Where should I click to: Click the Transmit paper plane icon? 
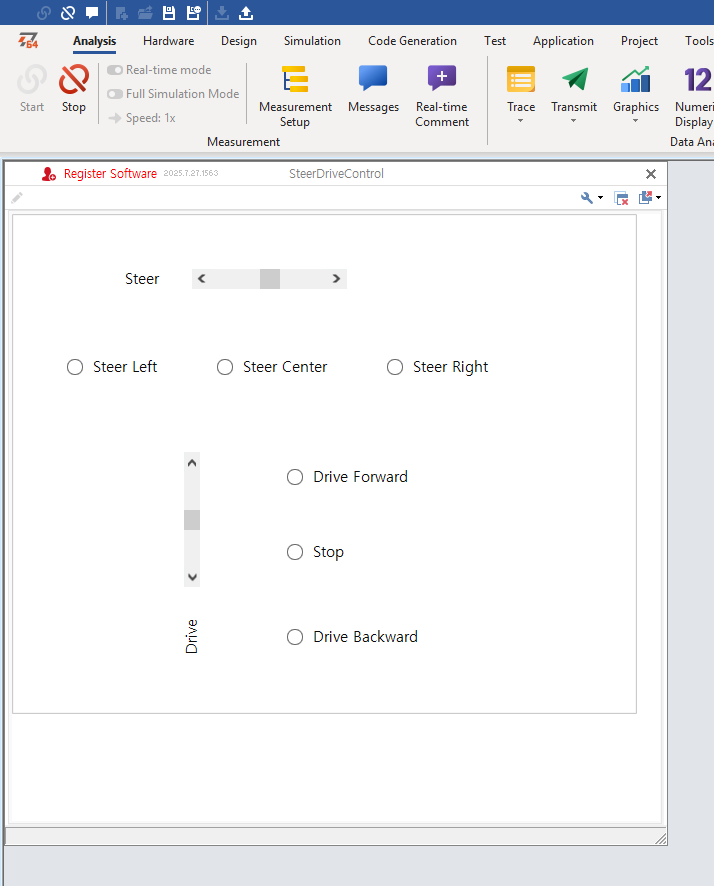[574, 79]
